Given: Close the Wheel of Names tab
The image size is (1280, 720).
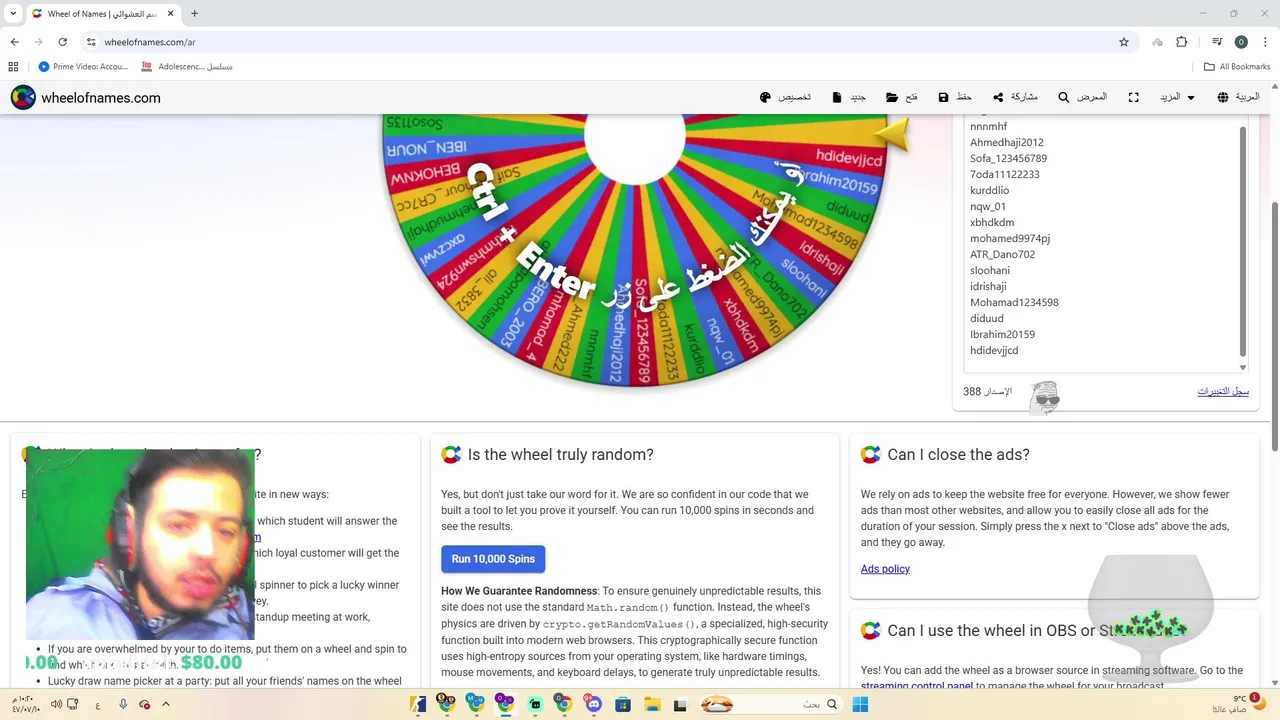Looking at the screenshot, I should tap(169, 13).
